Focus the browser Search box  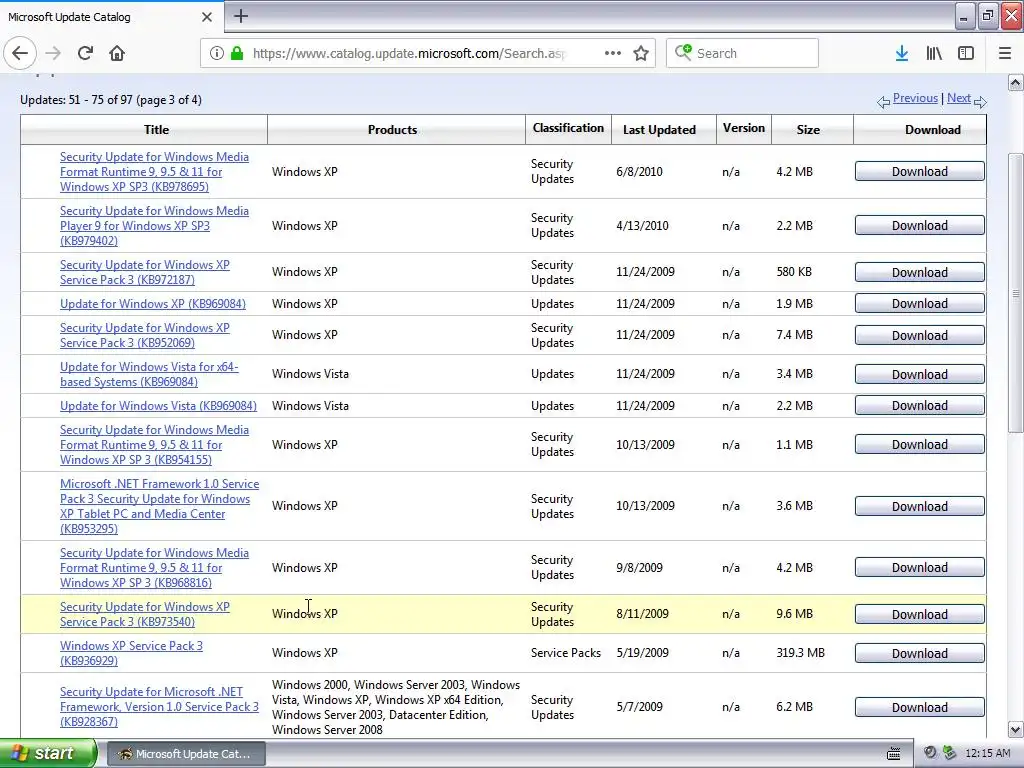(x=742, y=53)
